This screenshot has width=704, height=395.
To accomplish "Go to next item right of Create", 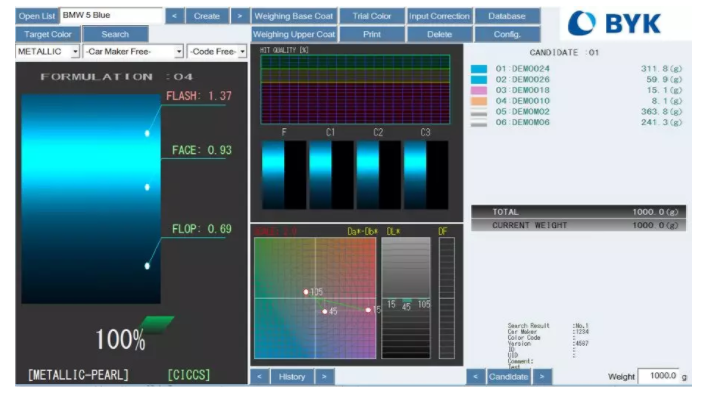I will (240, 16).
